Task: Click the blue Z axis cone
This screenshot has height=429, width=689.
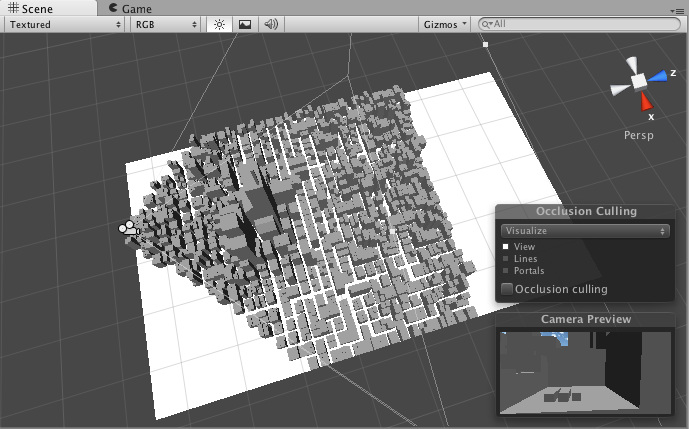Action: pos(658,76)
